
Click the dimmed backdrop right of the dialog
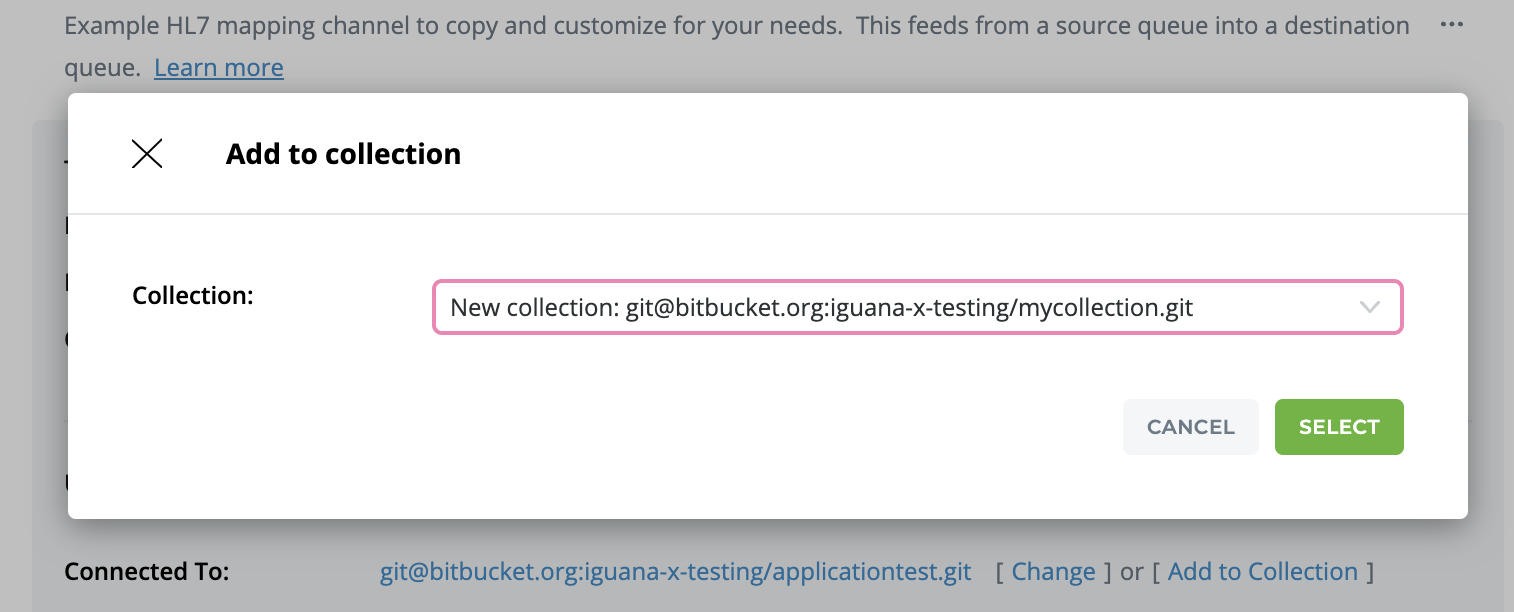click(x=1490, y=300)
